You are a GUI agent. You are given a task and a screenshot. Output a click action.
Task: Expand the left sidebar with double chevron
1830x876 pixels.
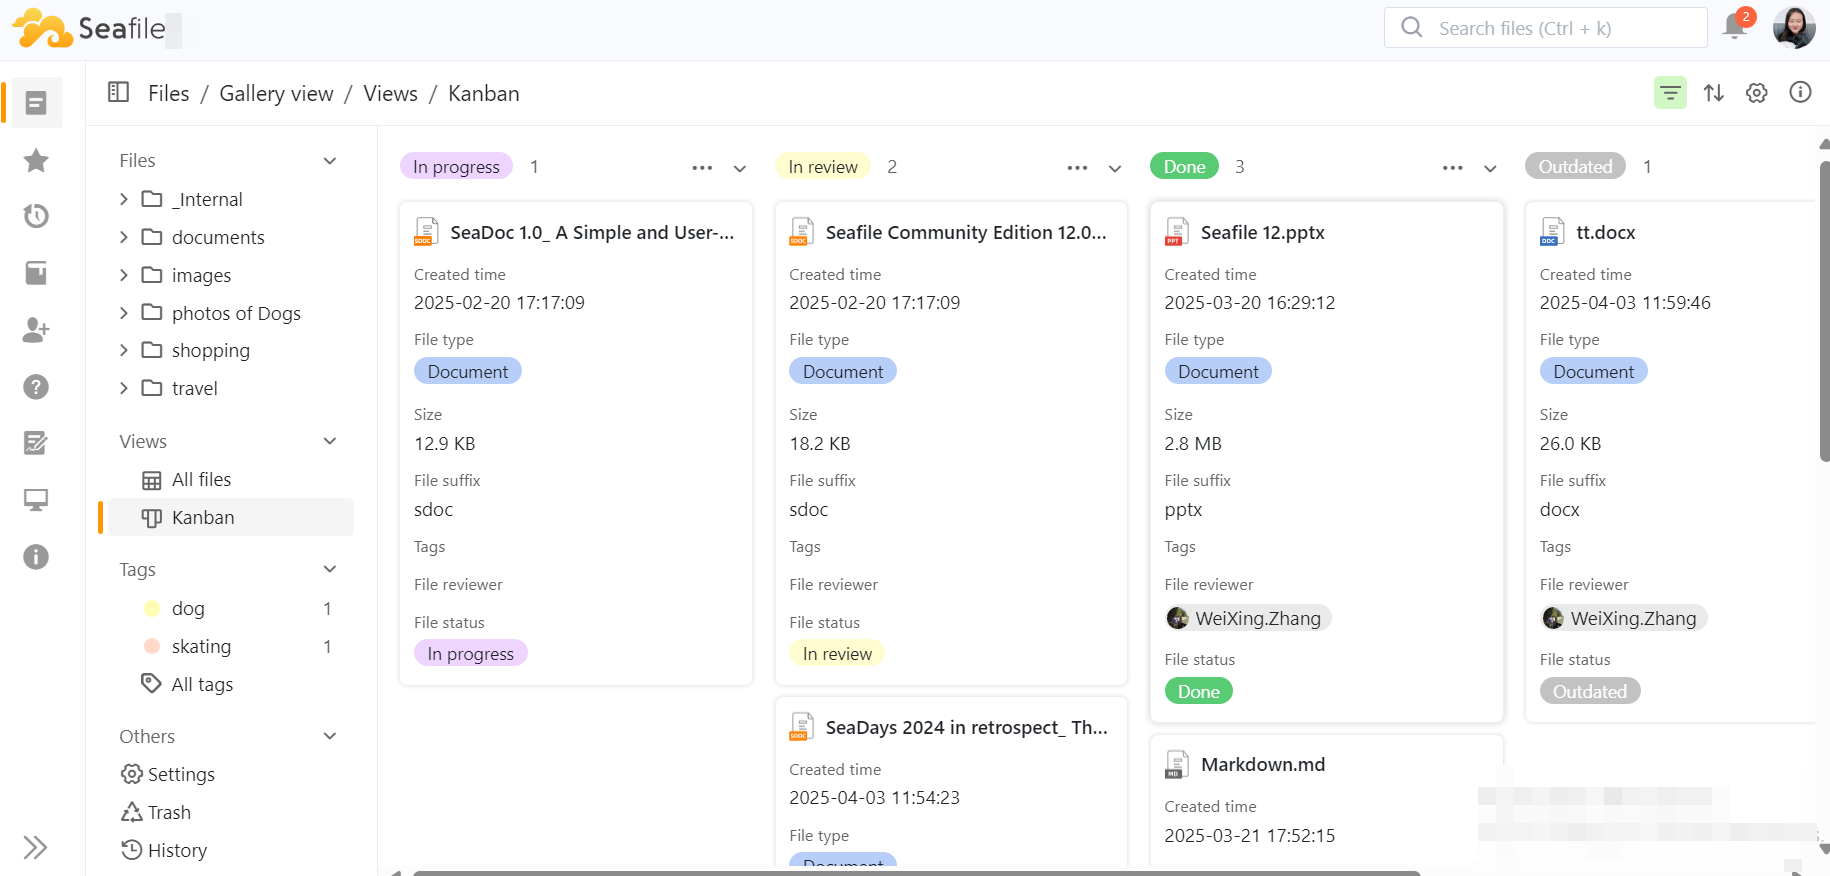click(35, 848)
